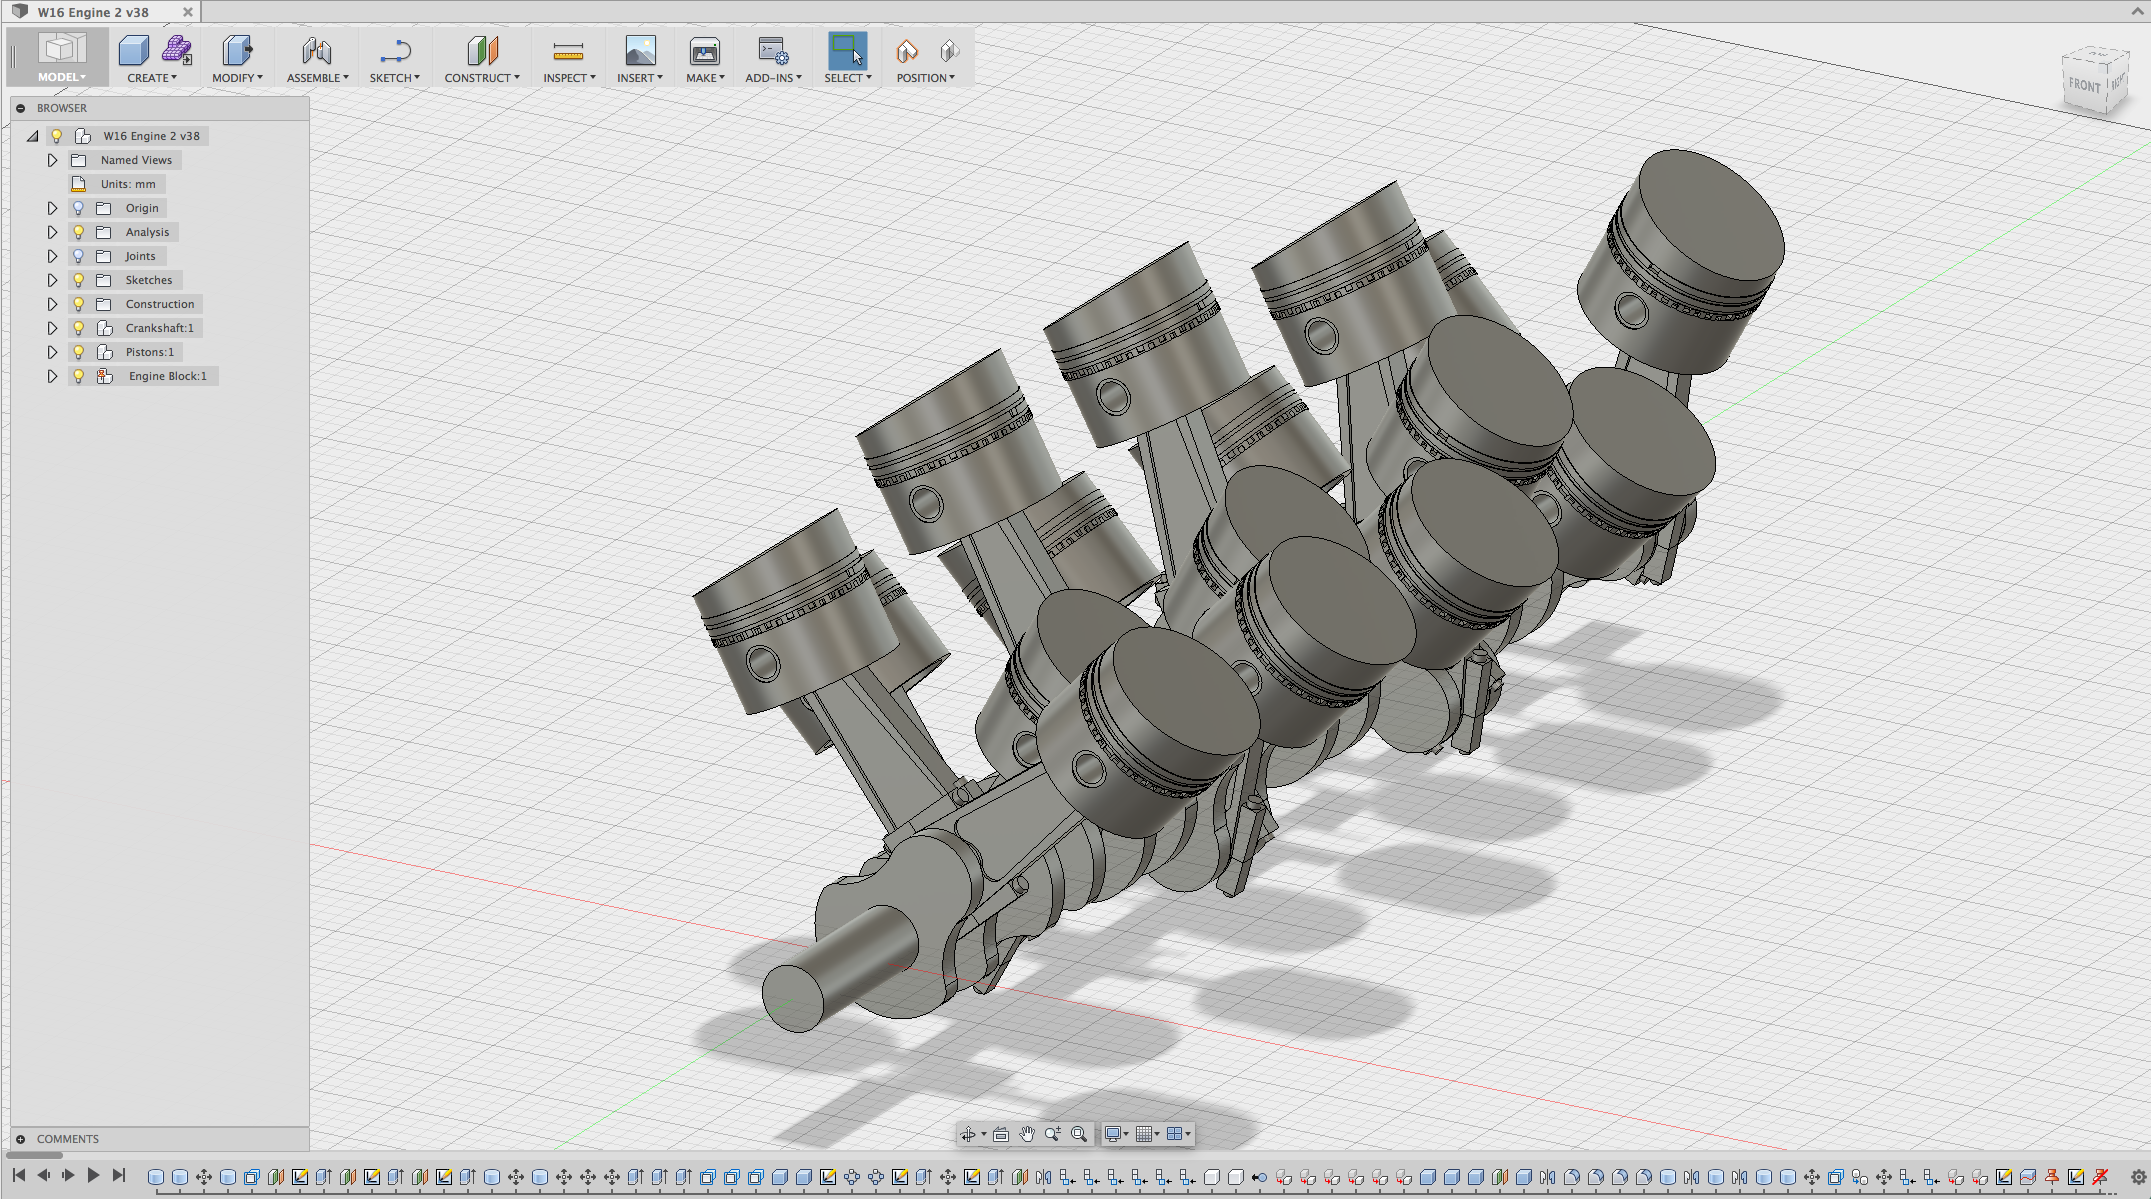Viewport: 2151px width, 1199px height.
Task: Click the Create Box tool icon
Action: [x=133, y=50]
